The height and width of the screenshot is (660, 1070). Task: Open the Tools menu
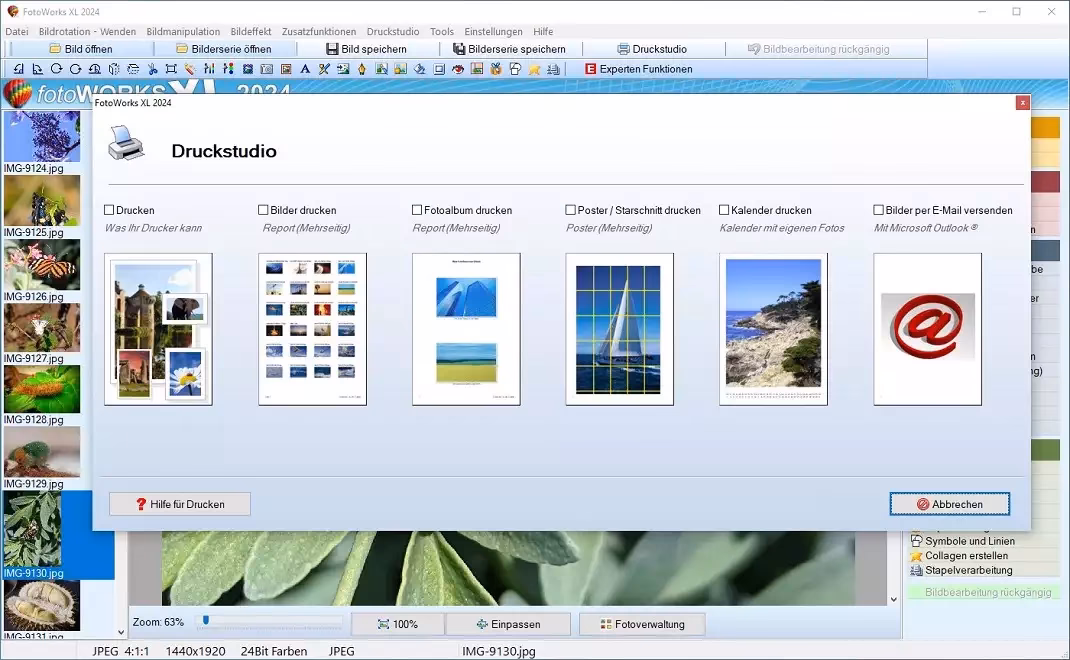pos(442,31)
